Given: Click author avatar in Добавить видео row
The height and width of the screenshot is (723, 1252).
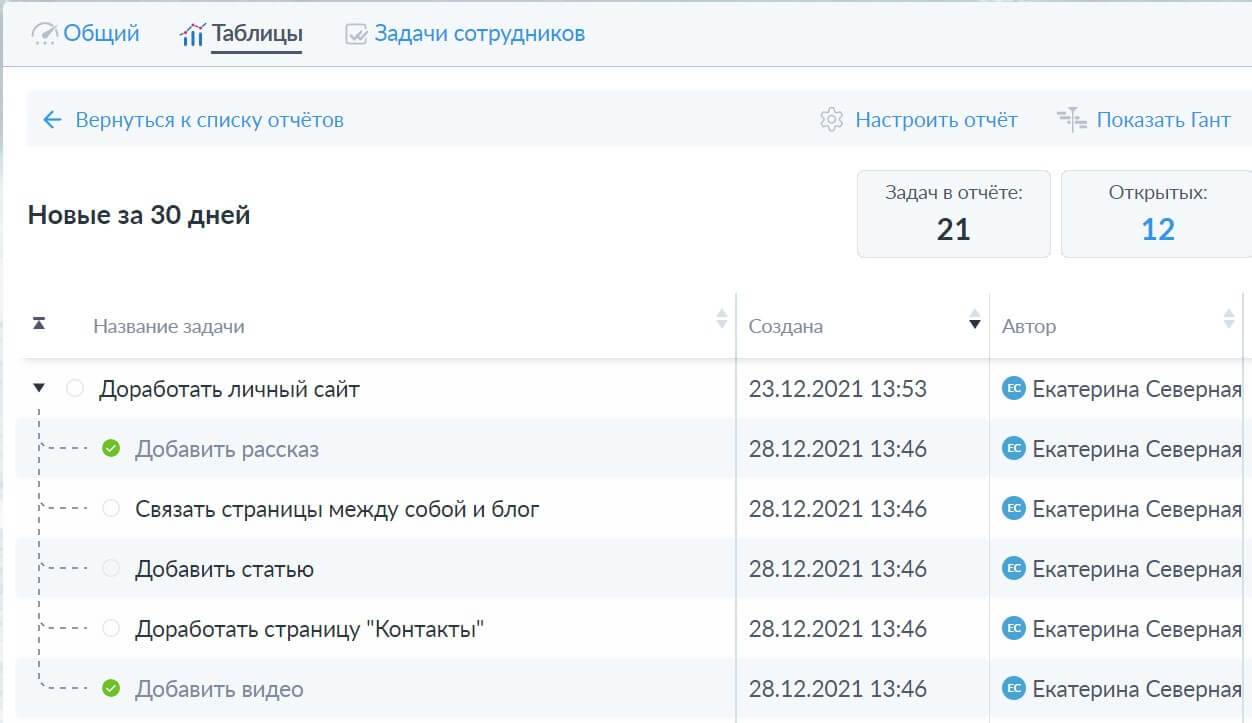Looking at the screenshot, I should (x=1013, y=689).
